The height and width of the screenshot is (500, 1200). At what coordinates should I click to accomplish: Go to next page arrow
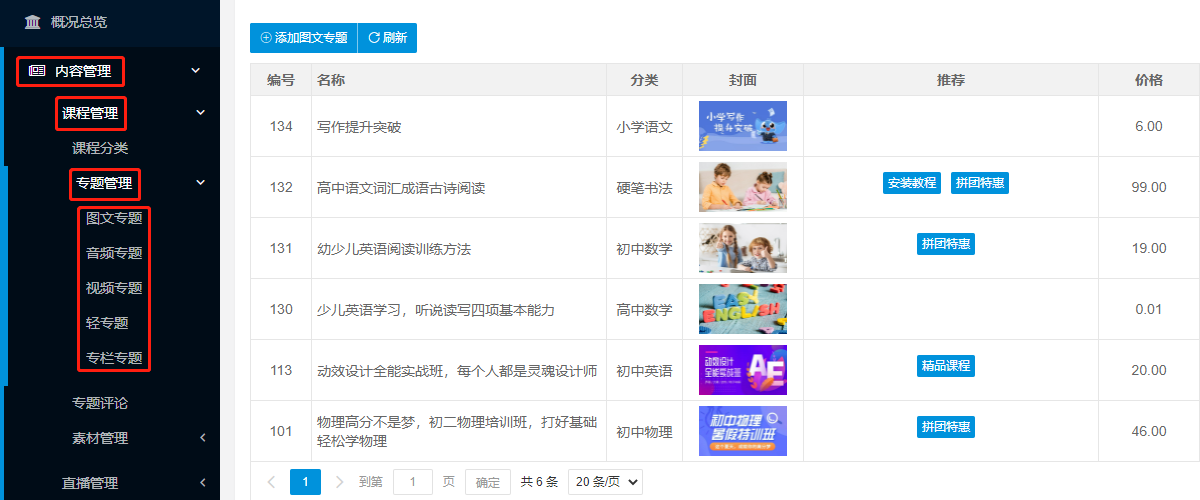tap(339, 482)
